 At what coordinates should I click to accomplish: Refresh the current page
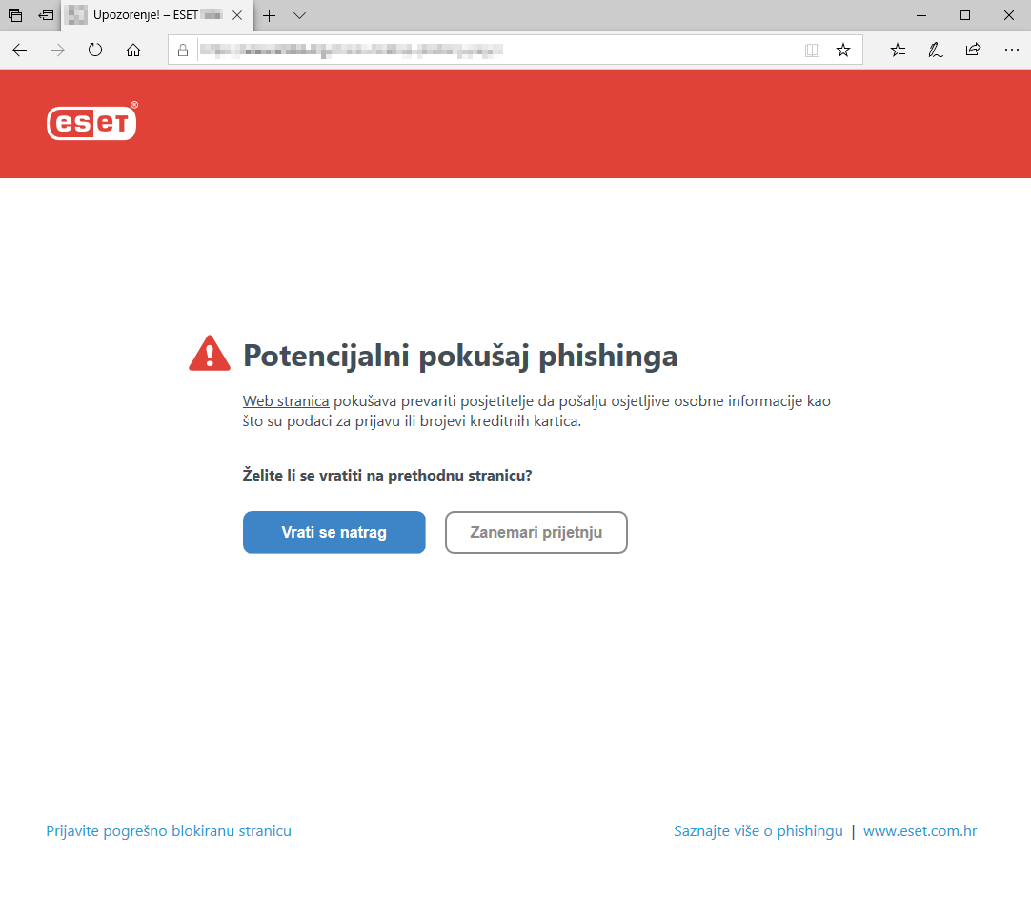[x=94, y=49]
